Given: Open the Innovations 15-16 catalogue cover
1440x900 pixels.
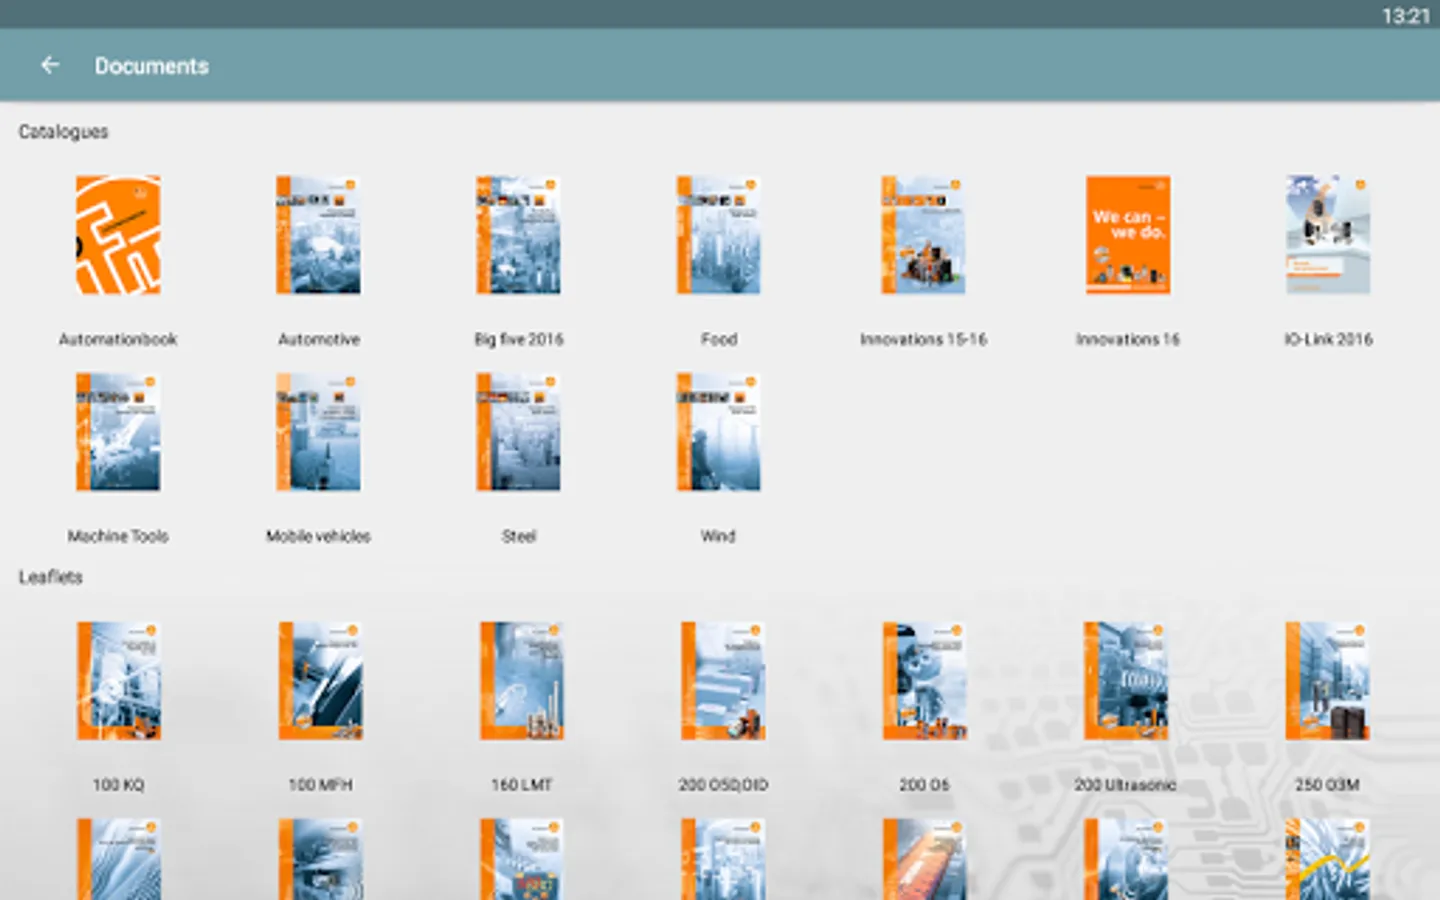Looking at the screenshot, I should coord(923,235).
